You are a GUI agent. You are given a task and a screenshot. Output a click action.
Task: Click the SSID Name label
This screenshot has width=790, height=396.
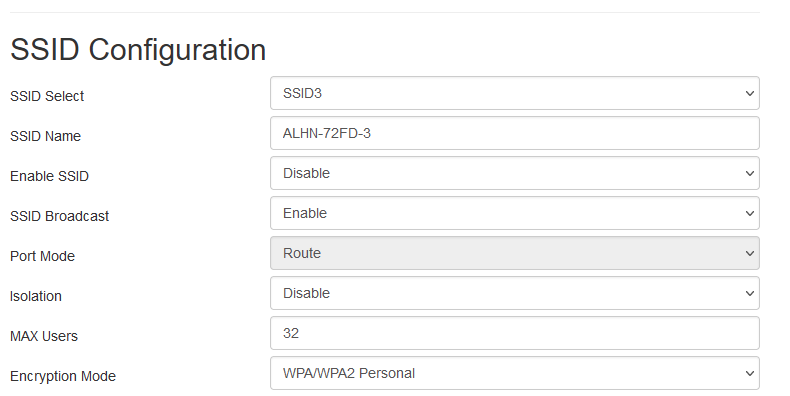click(45, 136)
